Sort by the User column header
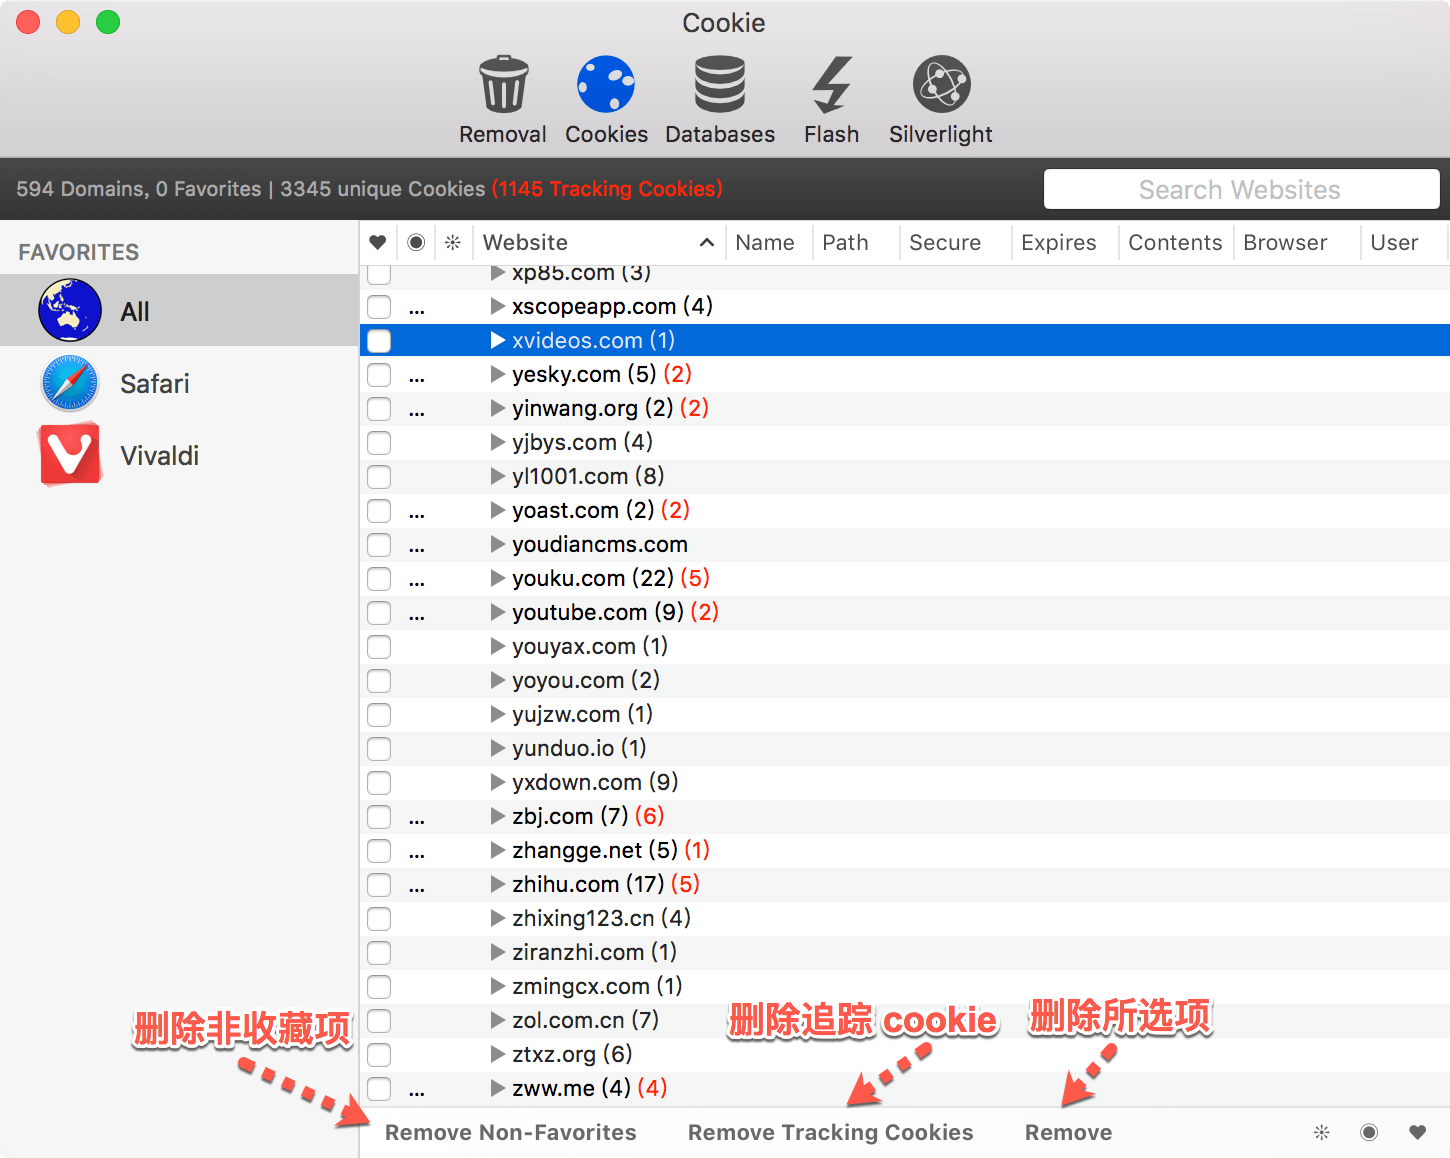The height and width of the screenshot is (1158, 1450). pyautogui.click(x=1394, y=242)
